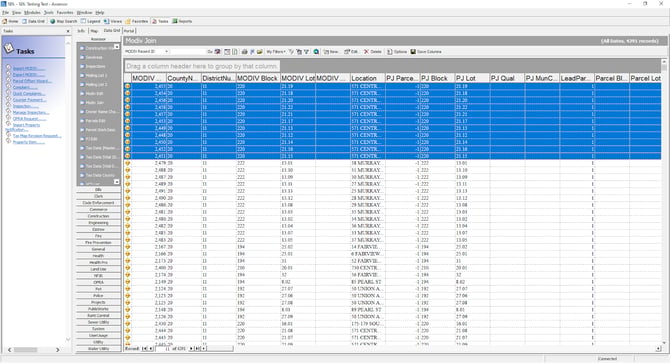670x363 pixels.
Task: Click the PJ Block column header
Action: pyautogui.click(x=437, y=78)
